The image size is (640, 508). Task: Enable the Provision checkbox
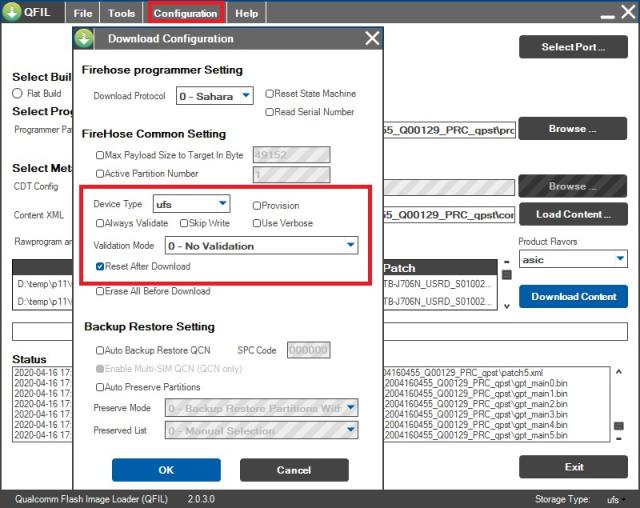(x=257, y=206)
